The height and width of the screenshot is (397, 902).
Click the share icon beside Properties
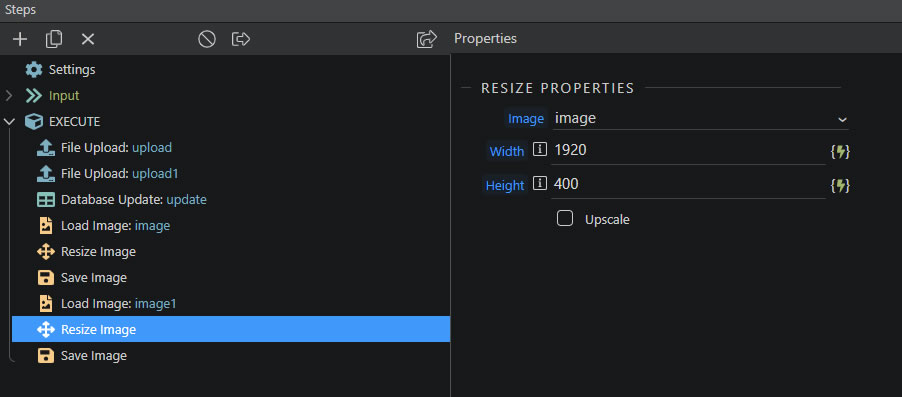(x=427, y=39)
